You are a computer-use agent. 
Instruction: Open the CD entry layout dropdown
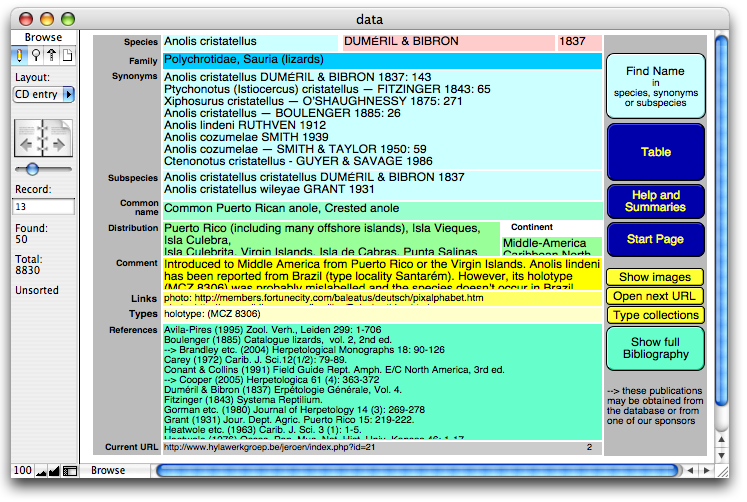44,94
